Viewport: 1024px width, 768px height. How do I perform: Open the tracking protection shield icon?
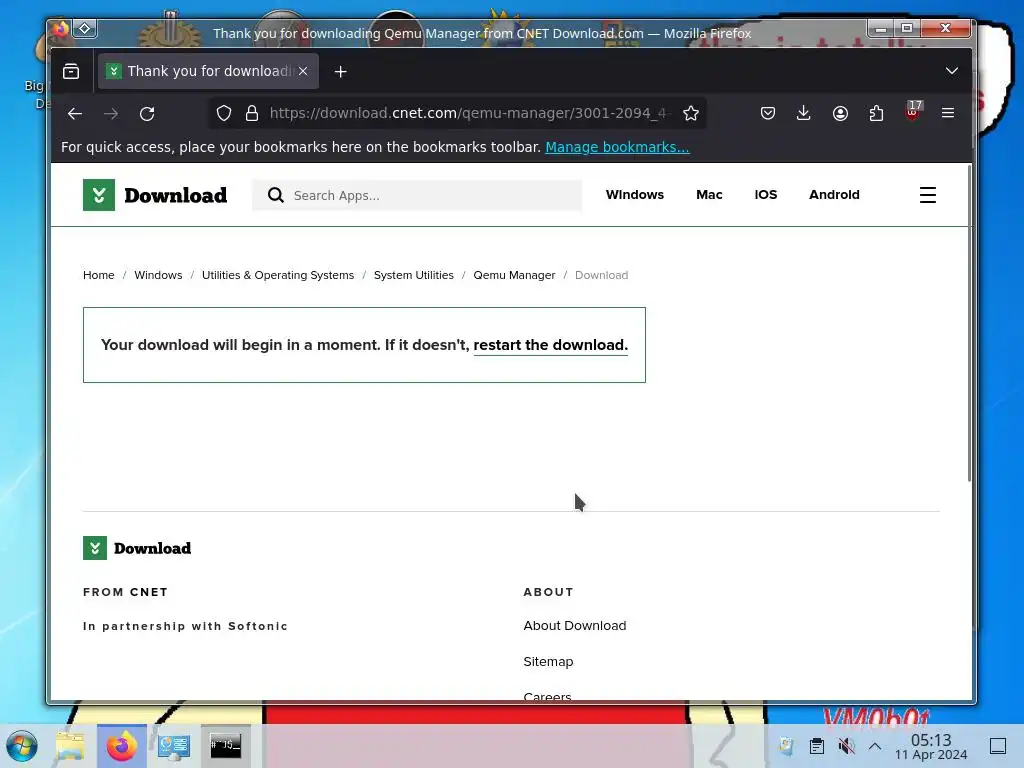coord(224,114)
